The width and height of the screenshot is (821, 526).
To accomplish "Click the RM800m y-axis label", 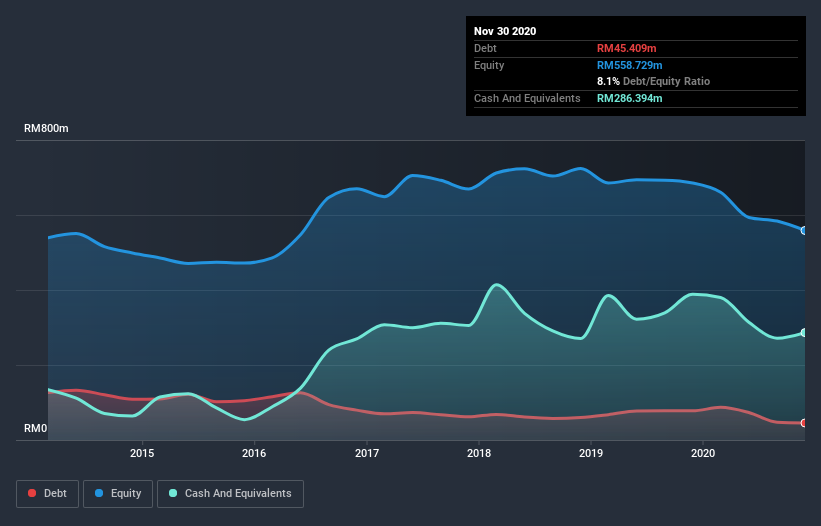I will (x=46, y=128).
